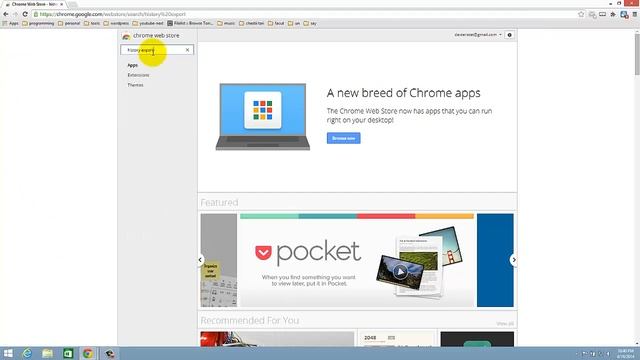Show next featured item with right arrow
This screenshot has width=640, height=360.
514,260
